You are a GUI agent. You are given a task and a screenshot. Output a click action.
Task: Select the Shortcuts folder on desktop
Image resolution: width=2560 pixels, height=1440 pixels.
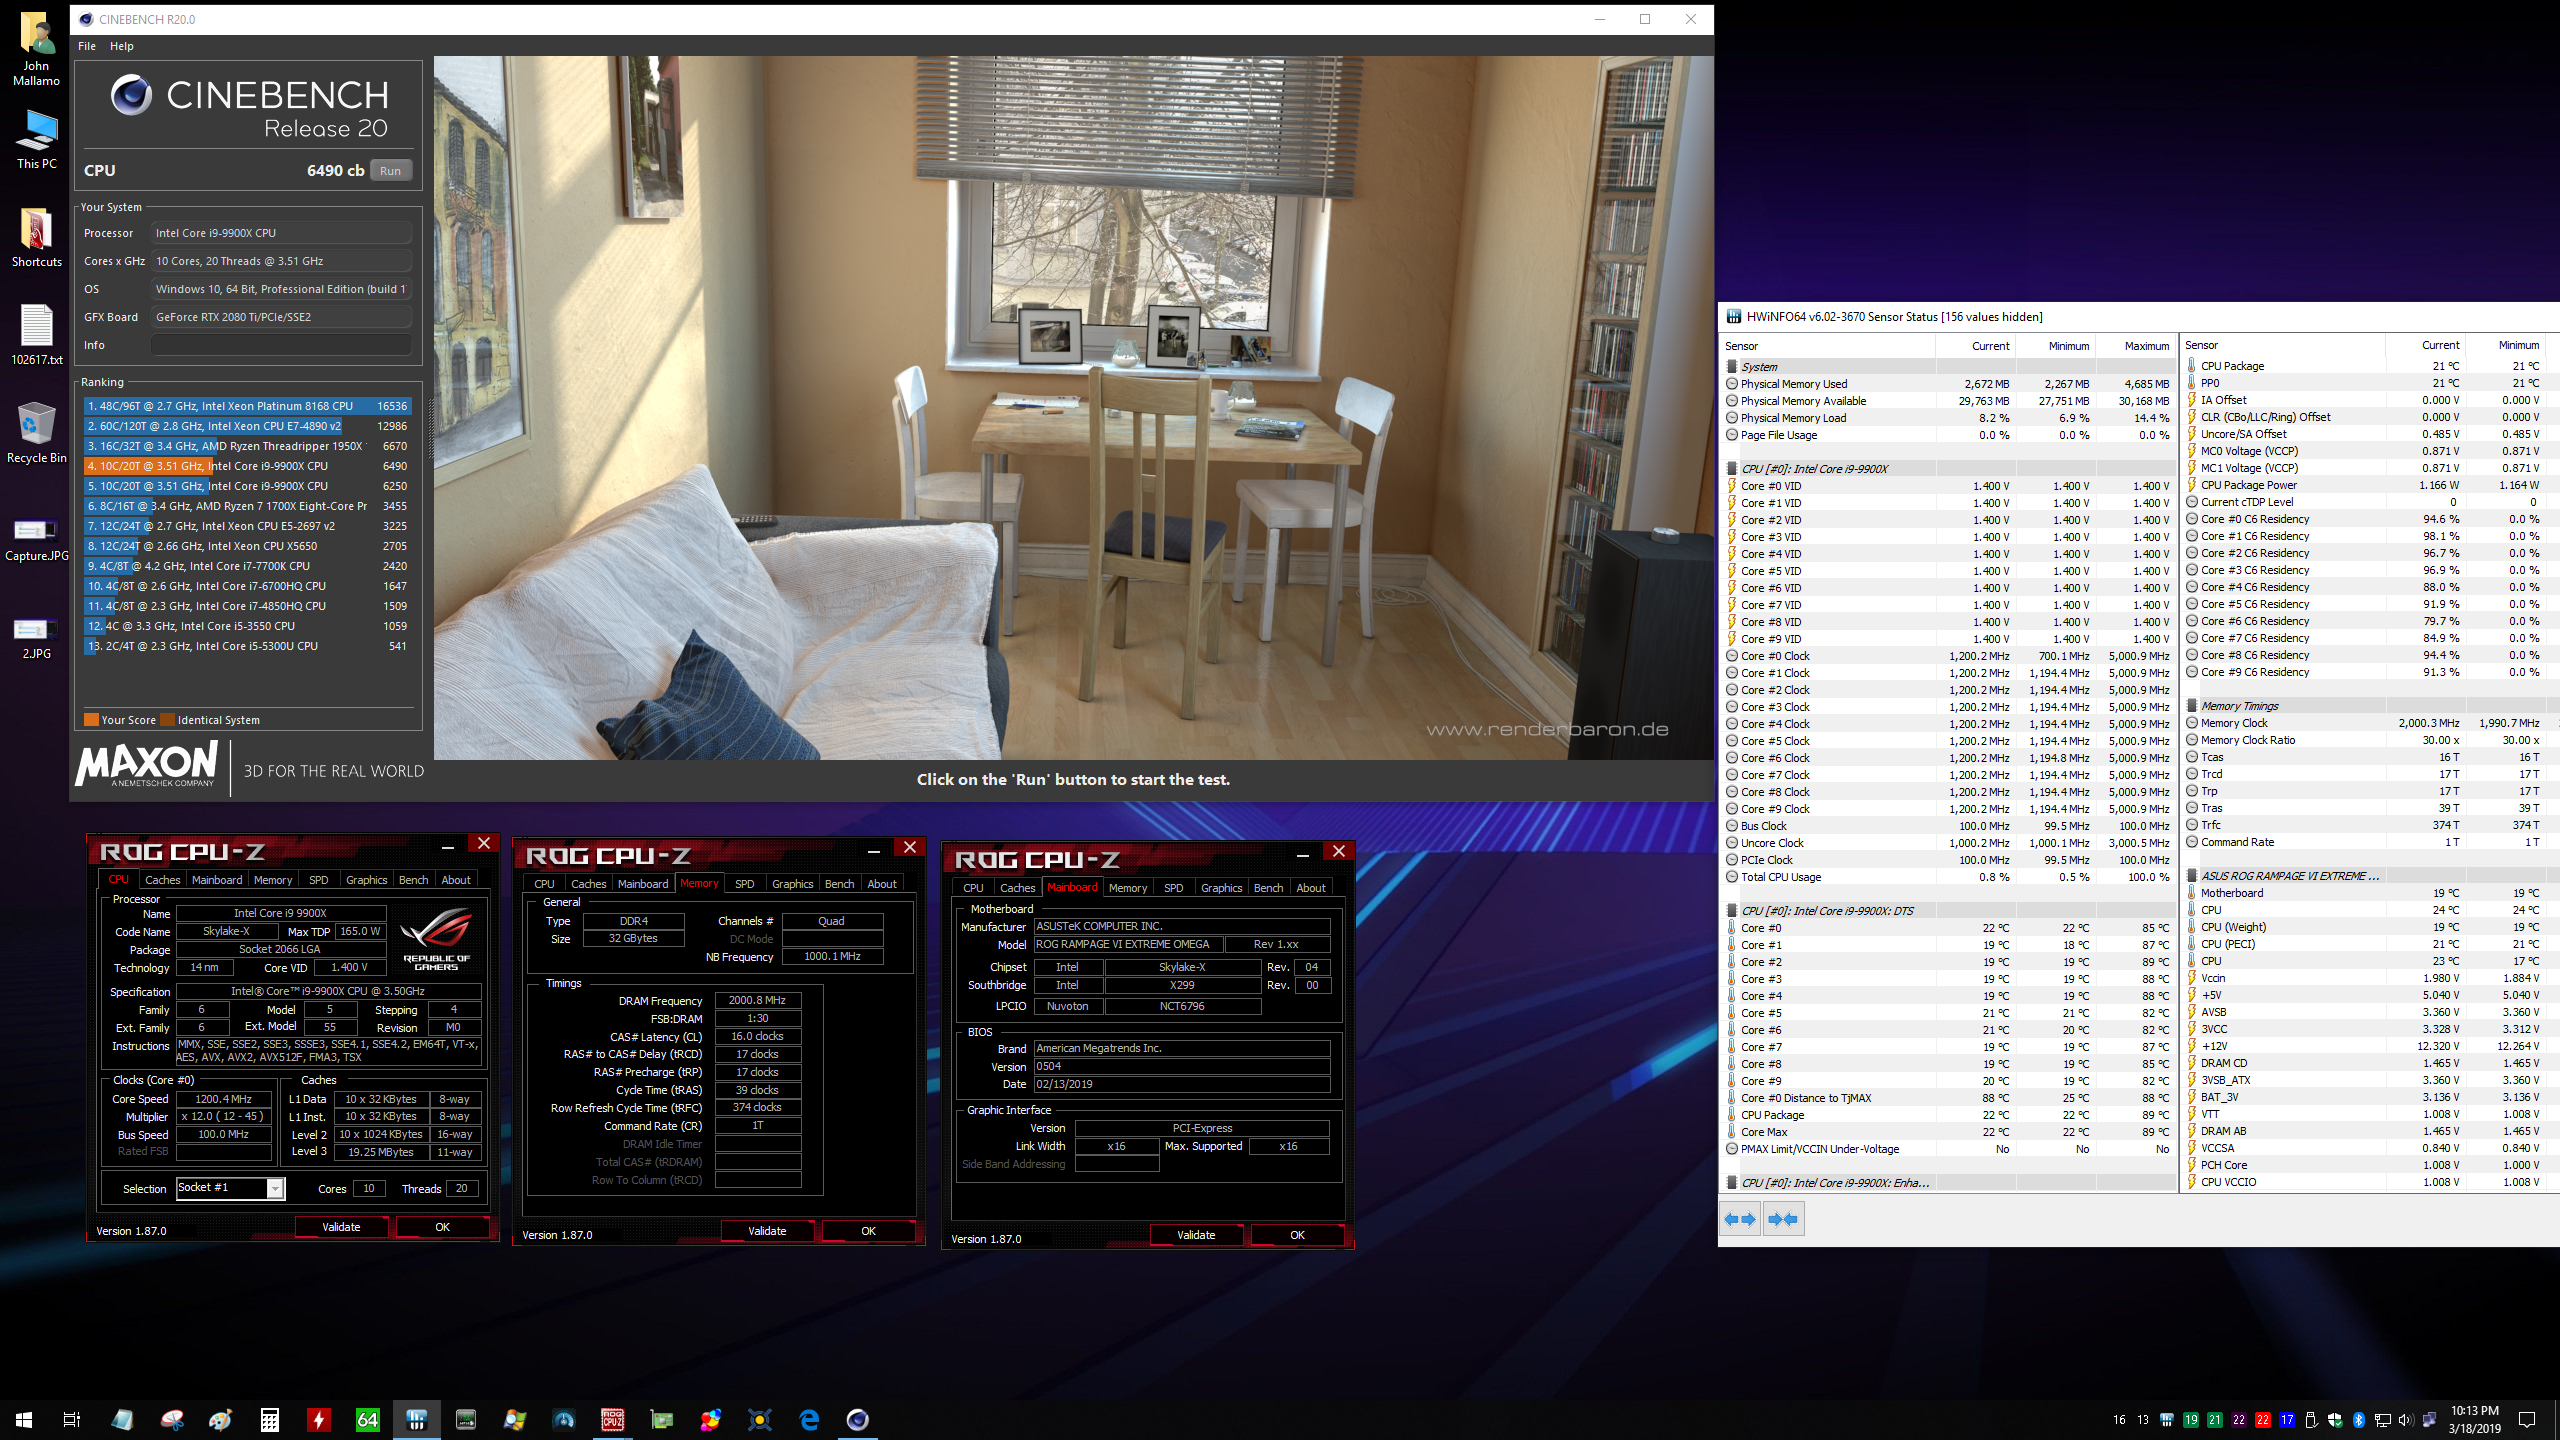37,237
